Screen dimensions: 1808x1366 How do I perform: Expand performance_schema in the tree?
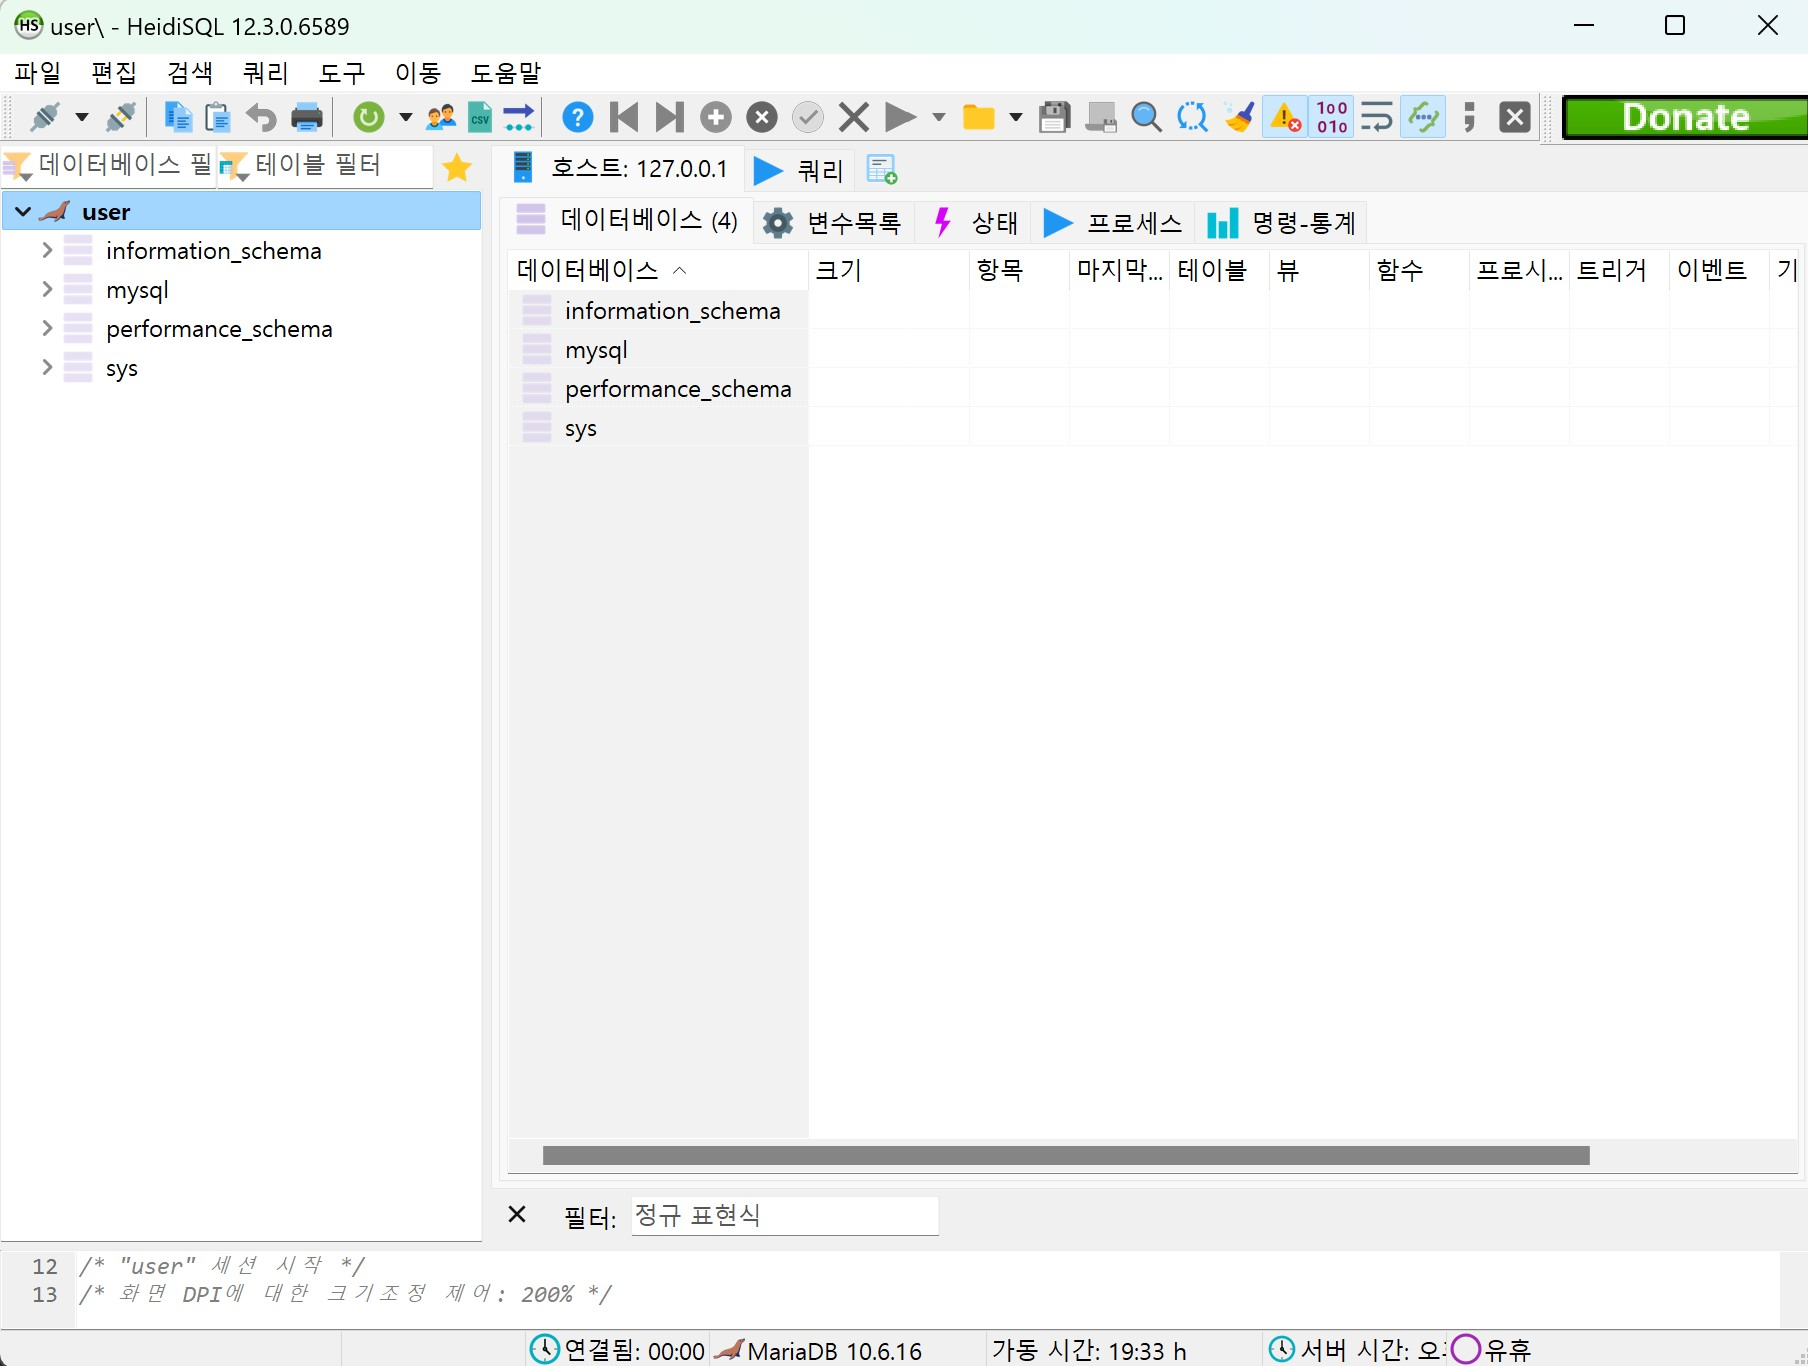46,328
